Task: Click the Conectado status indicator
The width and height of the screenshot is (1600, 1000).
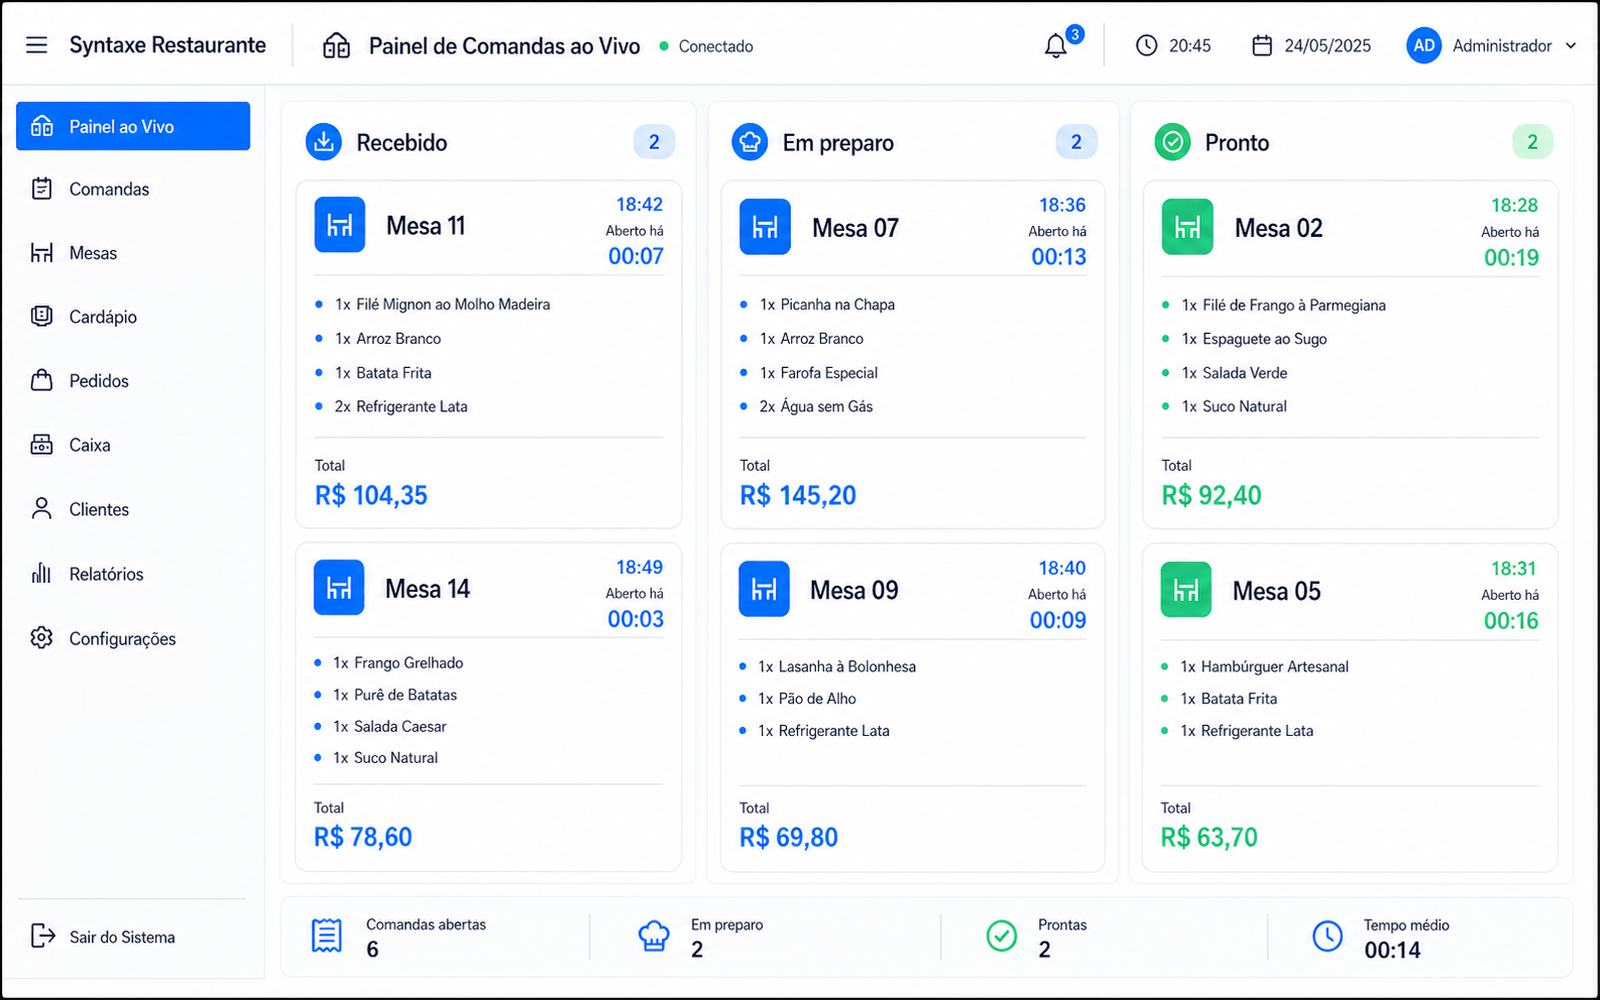Action: (x=707, y=46)
